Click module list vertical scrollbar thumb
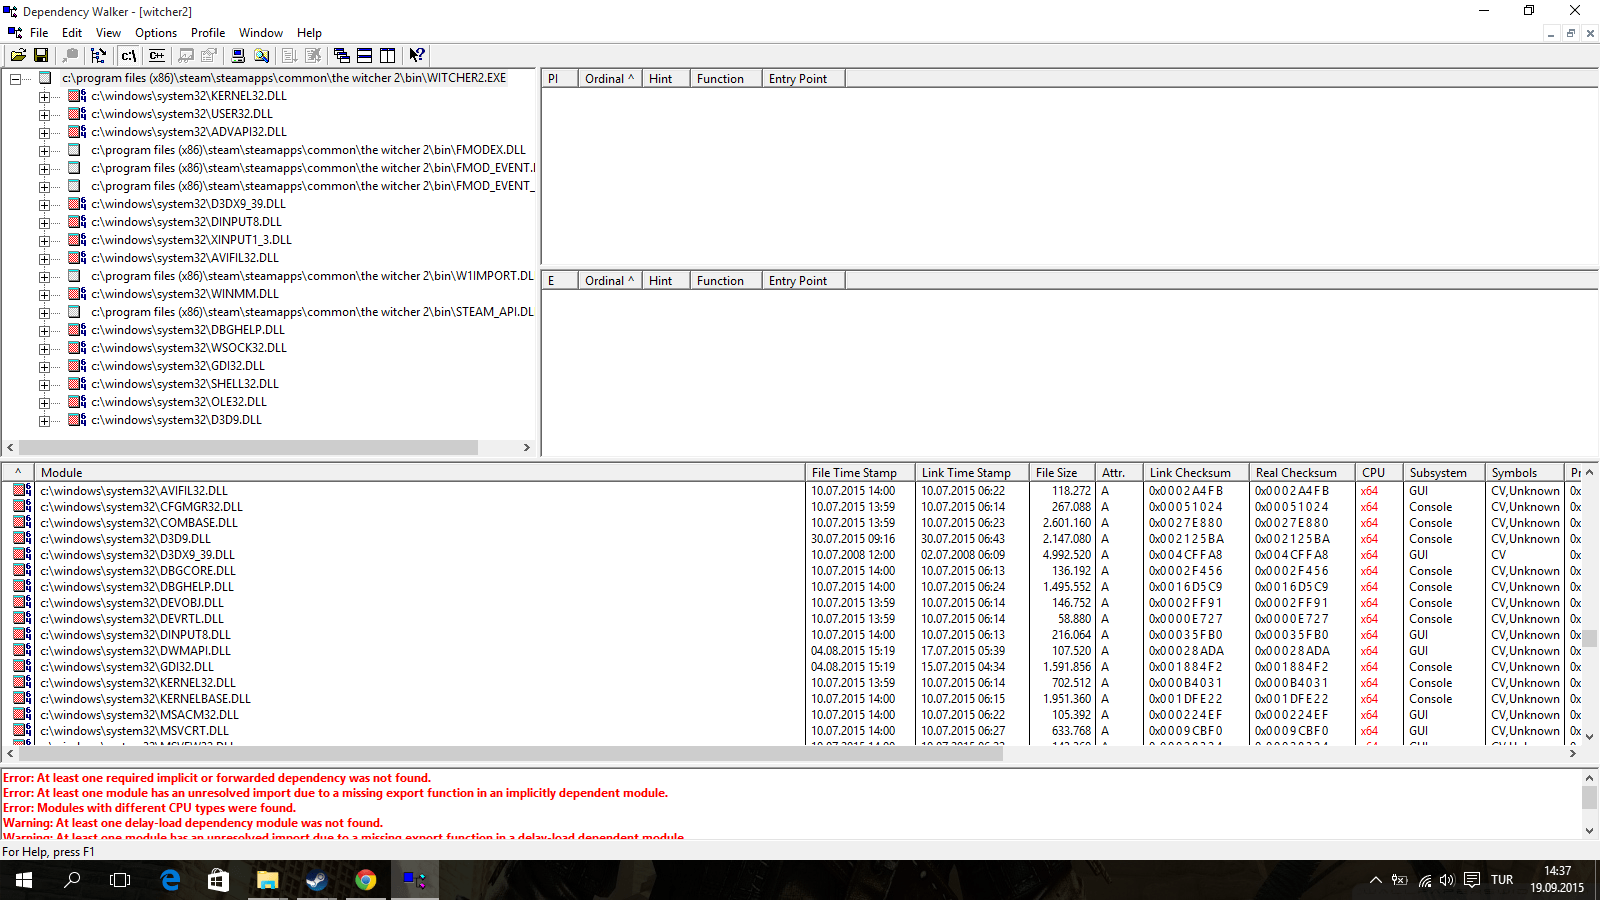 point(1589,638)
